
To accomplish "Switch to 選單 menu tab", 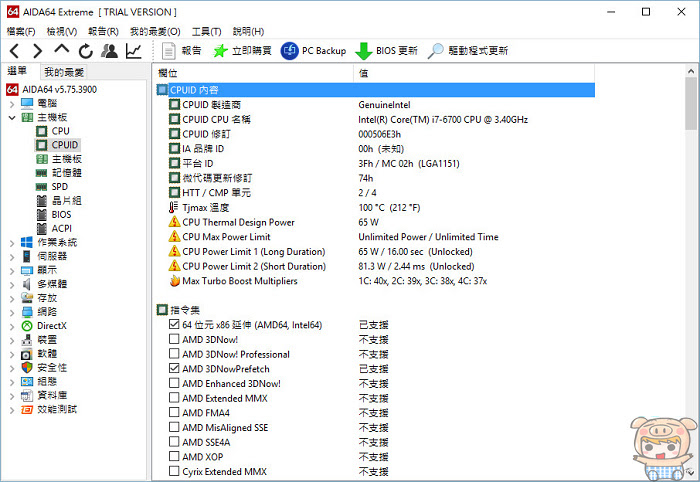I will tap(17, 71).
